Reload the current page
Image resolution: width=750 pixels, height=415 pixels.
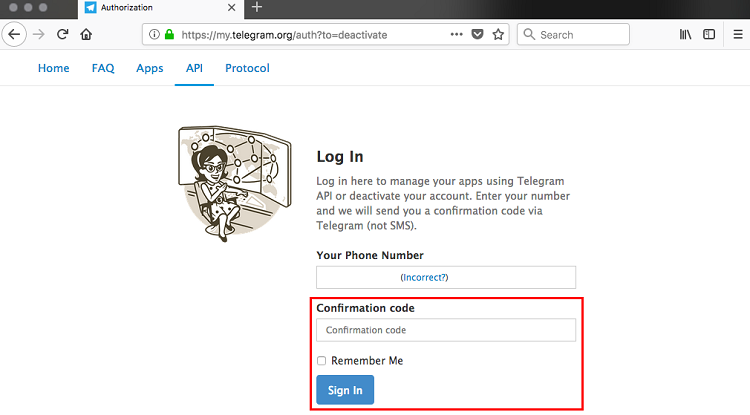click(62, 34)
